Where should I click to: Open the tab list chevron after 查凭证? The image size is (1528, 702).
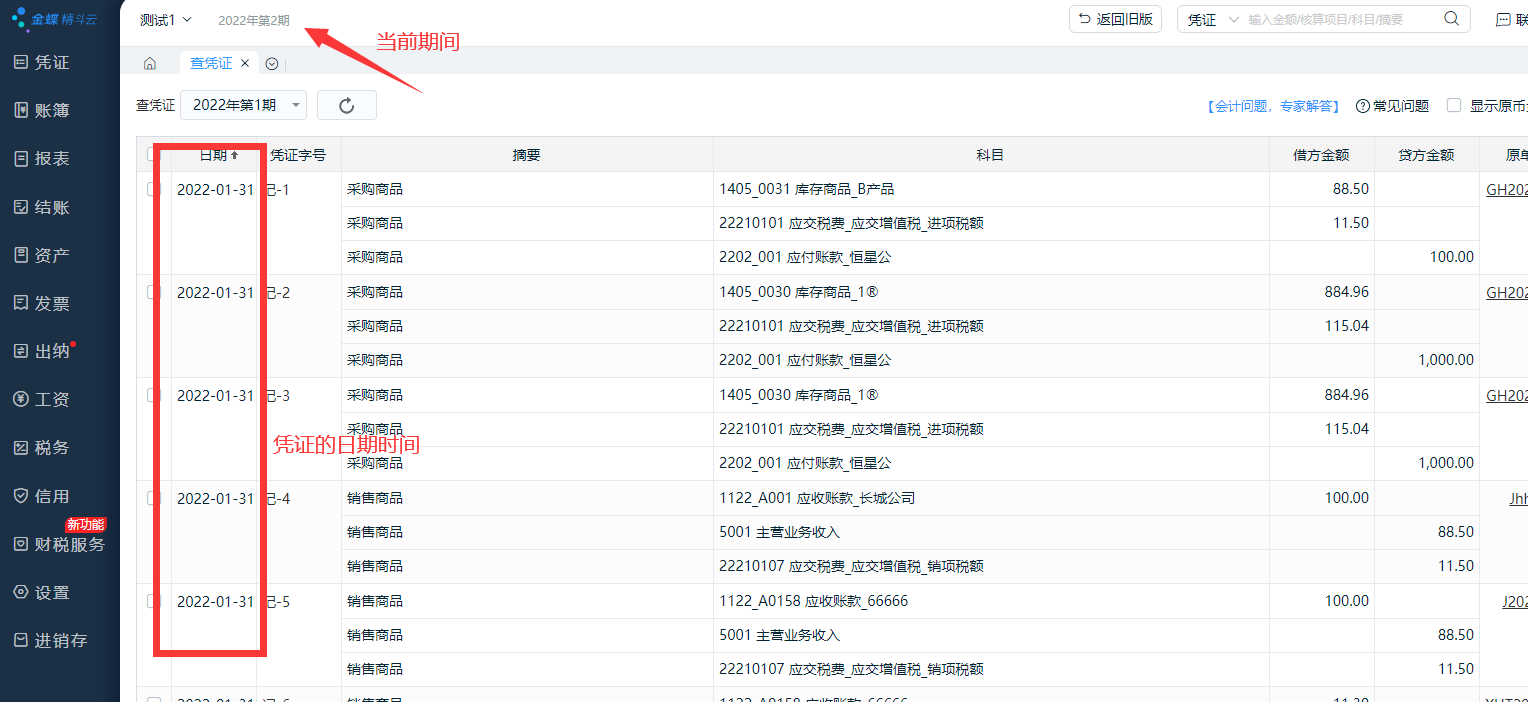coord(272,63)
